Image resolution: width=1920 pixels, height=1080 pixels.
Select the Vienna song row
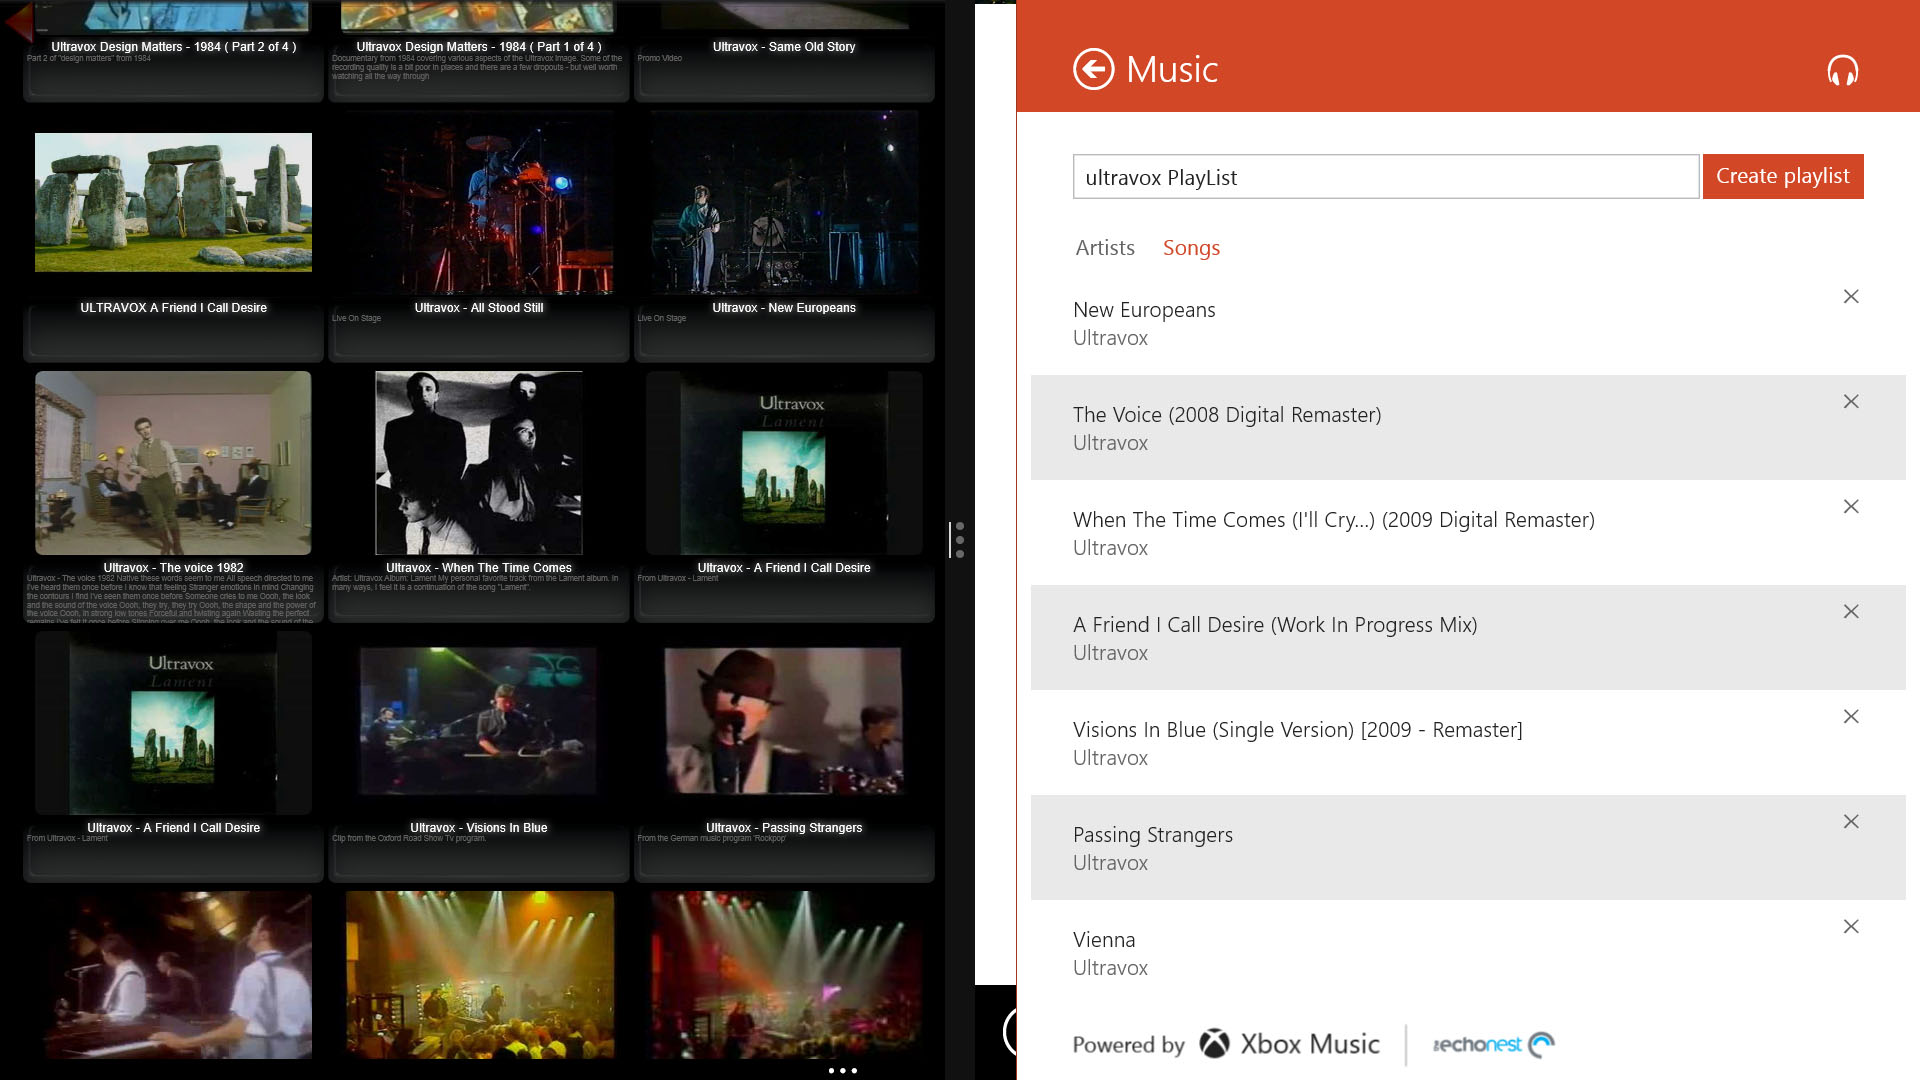tap(1468, 953)
